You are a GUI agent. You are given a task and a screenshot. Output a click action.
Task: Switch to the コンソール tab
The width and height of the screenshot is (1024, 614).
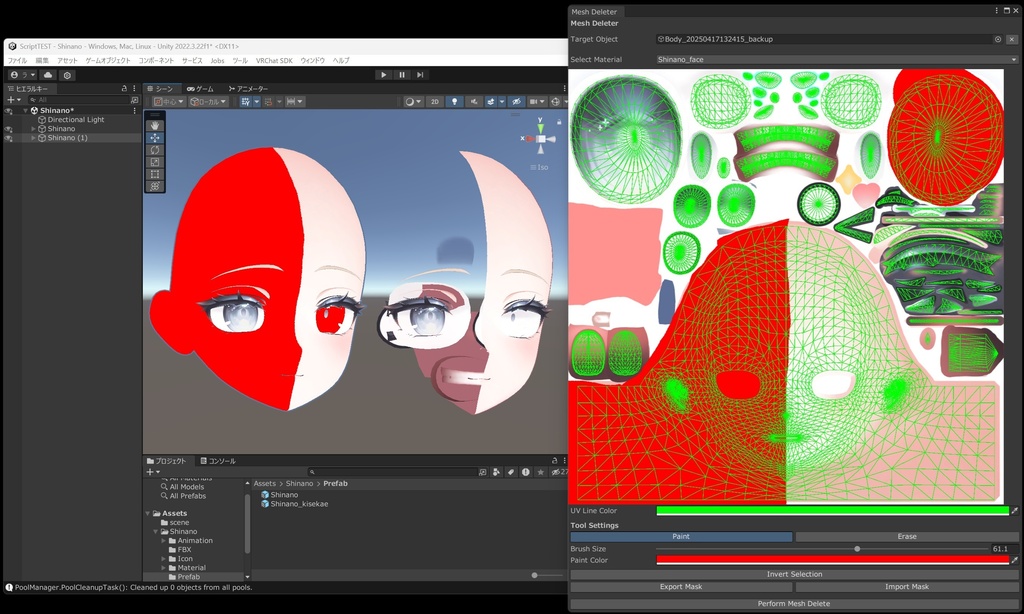pos(218,461)
